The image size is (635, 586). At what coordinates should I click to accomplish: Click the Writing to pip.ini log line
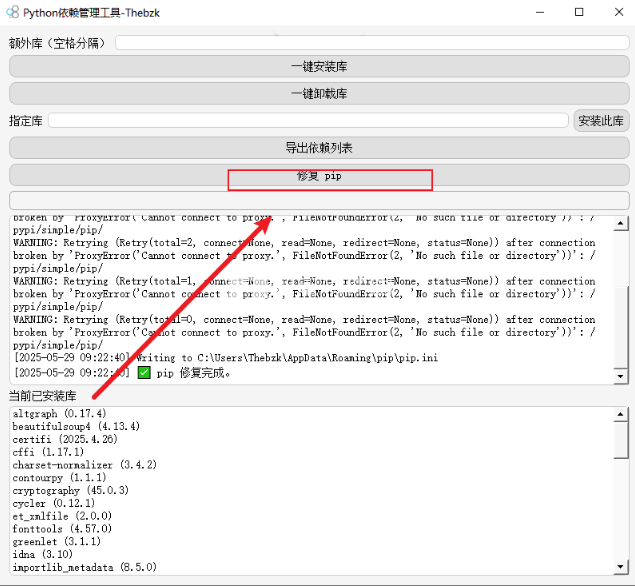[x=226, y=358]
